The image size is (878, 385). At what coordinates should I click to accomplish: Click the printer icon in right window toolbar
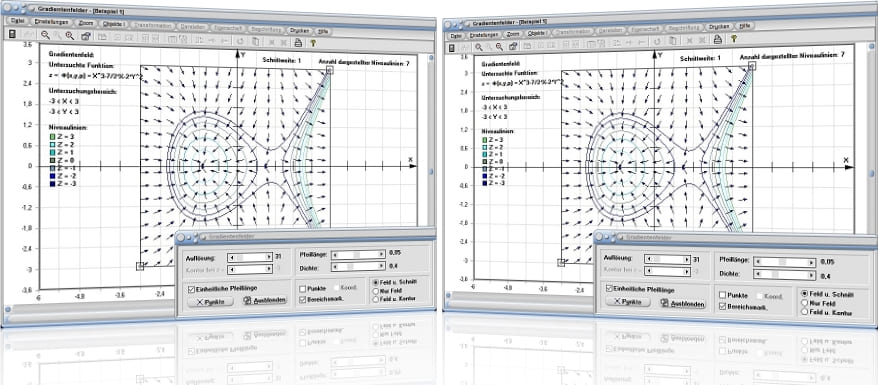coord(716,39)
